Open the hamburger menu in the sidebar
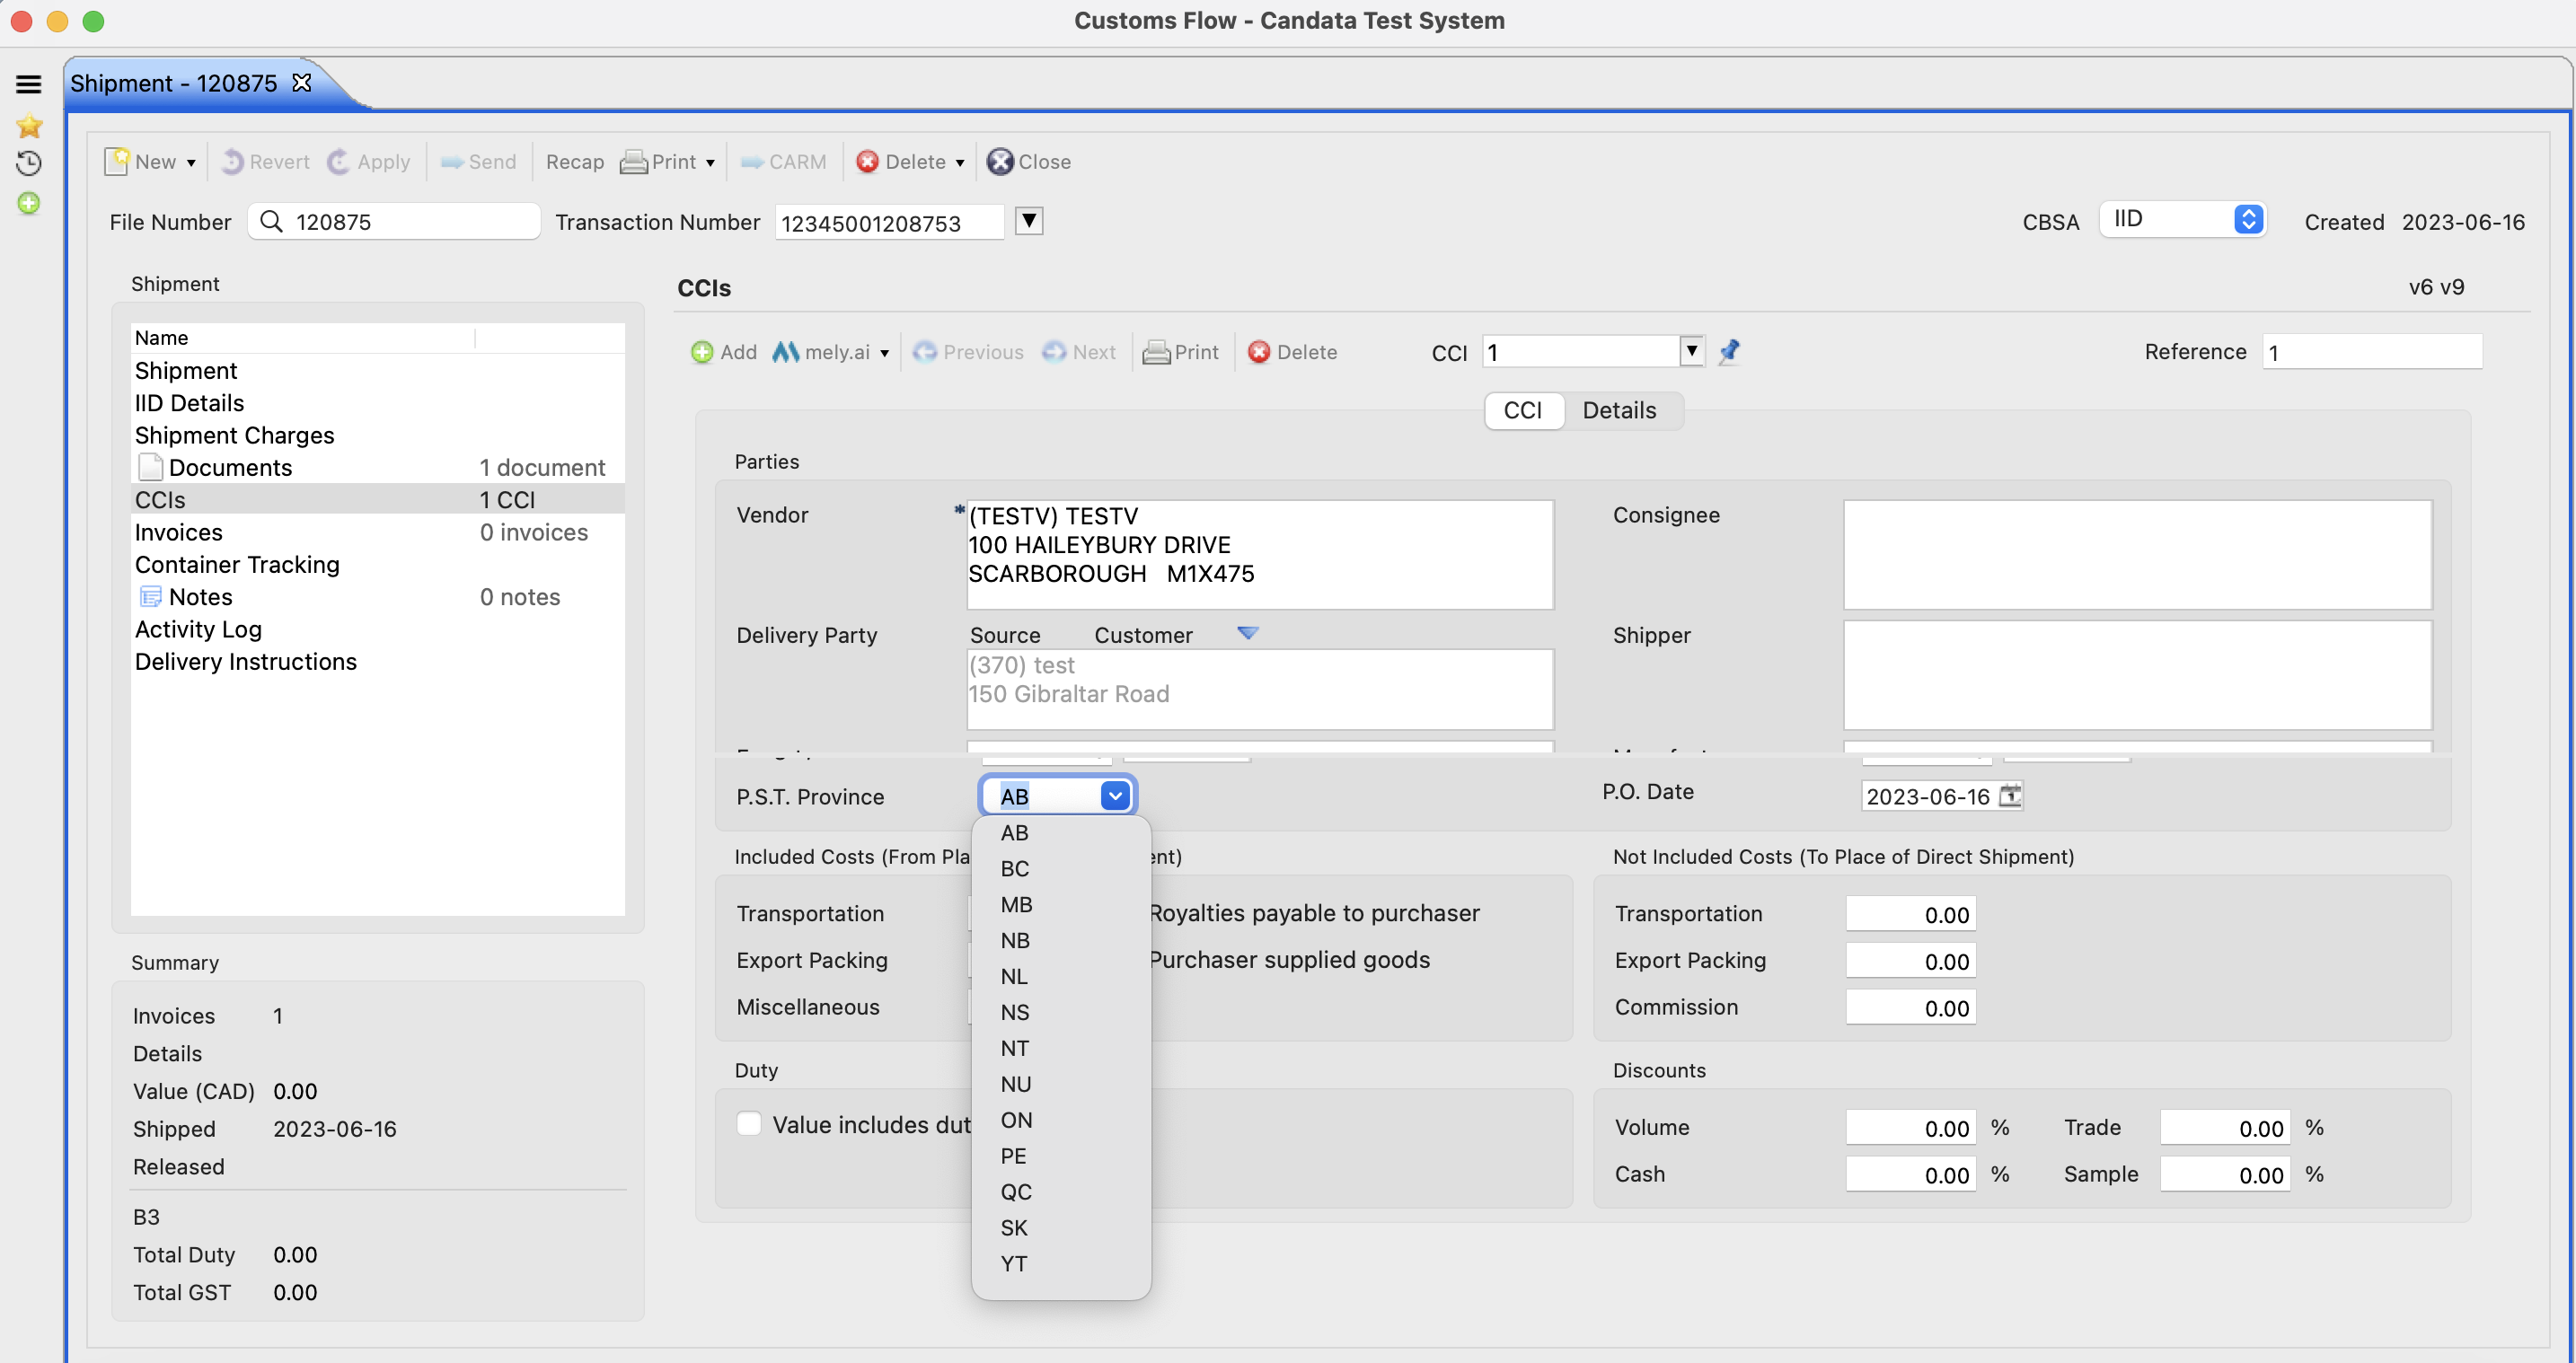Image resolution: width=2576 pixels, height=1363 pixels. click(x=28, y=84)
